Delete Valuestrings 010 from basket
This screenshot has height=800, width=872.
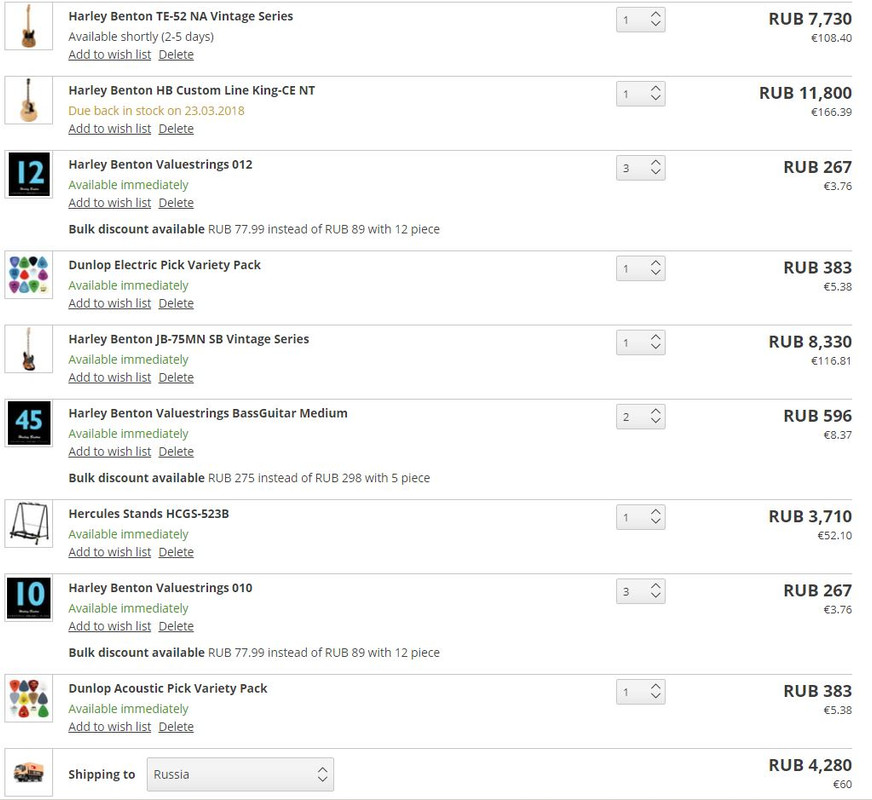coord(176,626)
